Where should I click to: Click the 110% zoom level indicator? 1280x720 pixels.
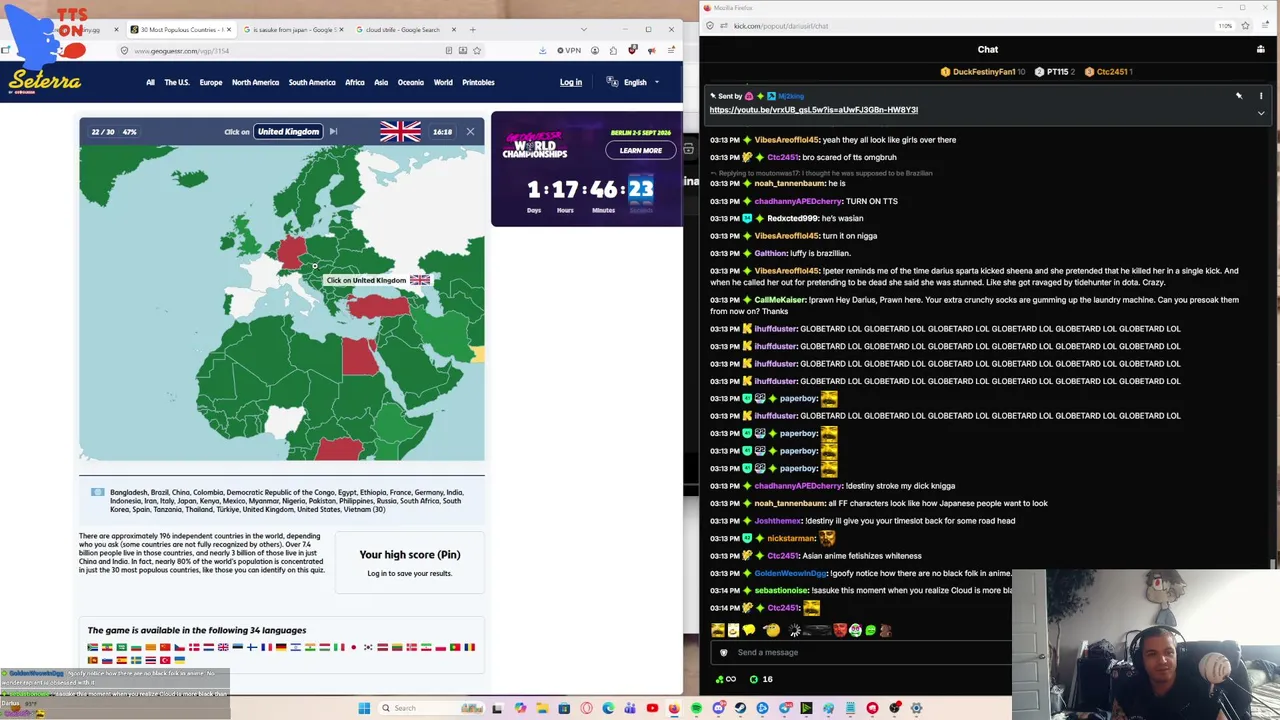tap(1225, 26)
